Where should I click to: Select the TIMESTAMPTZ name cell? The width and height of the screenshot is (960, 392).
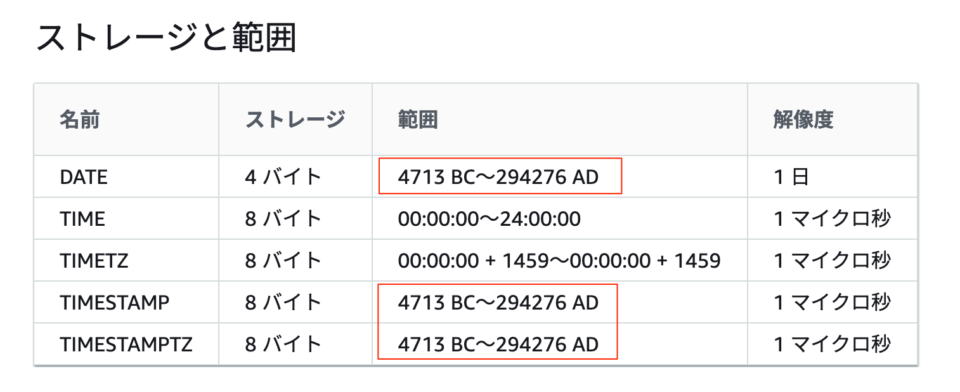pyautogui.click(x=126, y=344)
